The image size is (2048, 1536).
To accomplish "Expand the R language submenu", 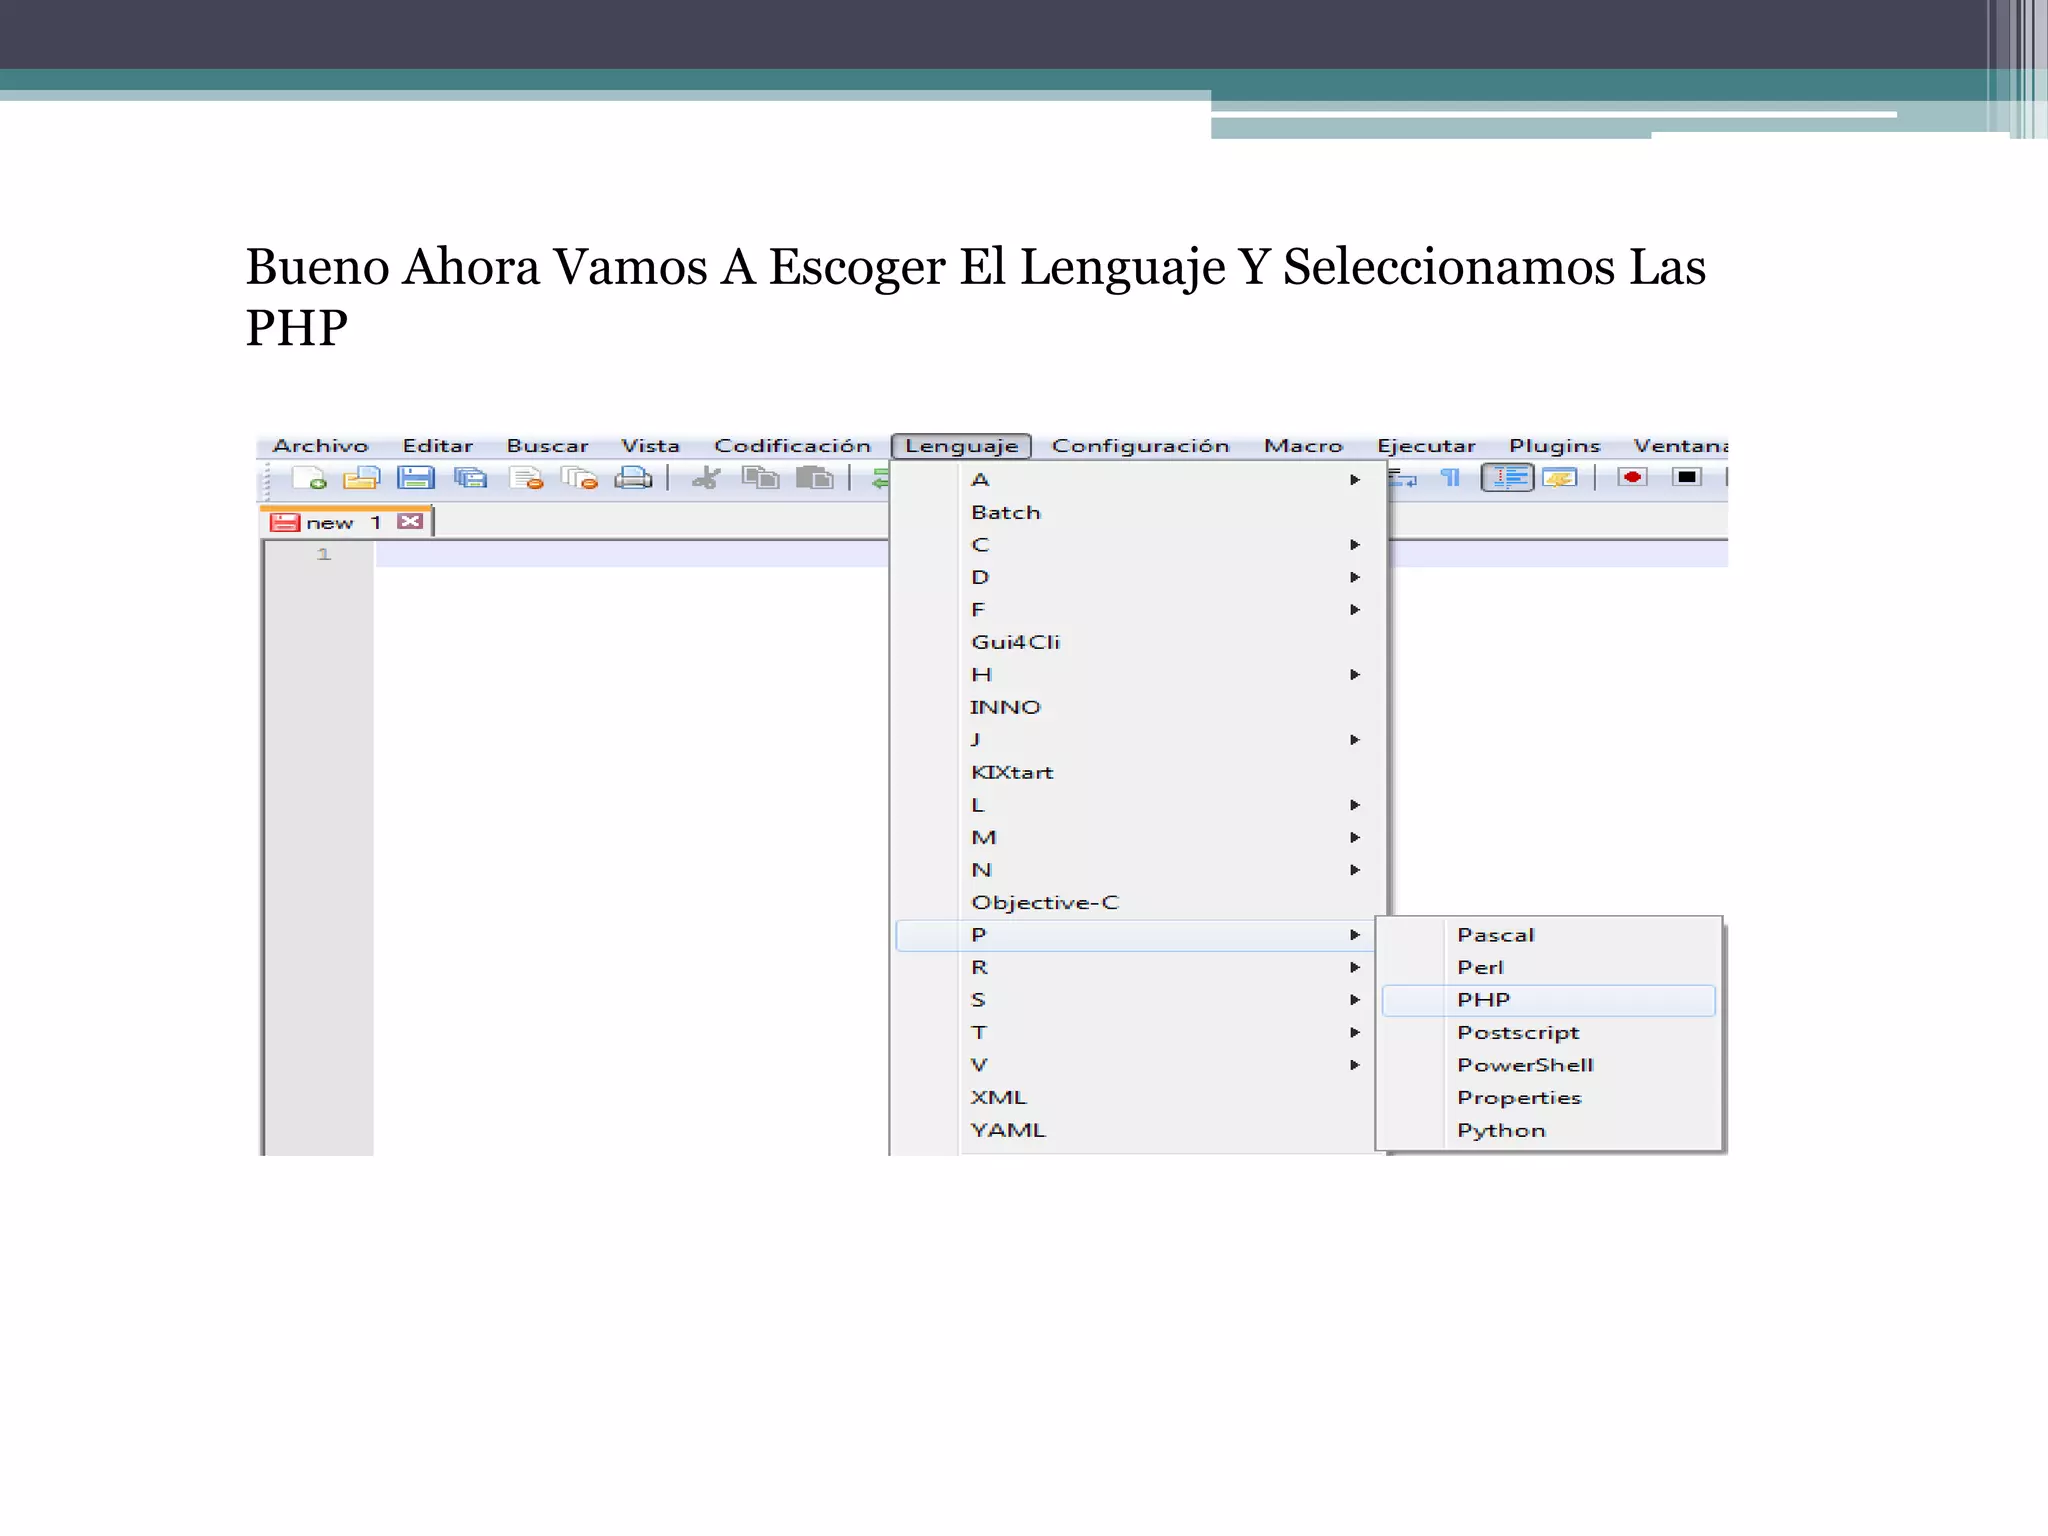I will pyautogui.click(x=1137, y=967).
